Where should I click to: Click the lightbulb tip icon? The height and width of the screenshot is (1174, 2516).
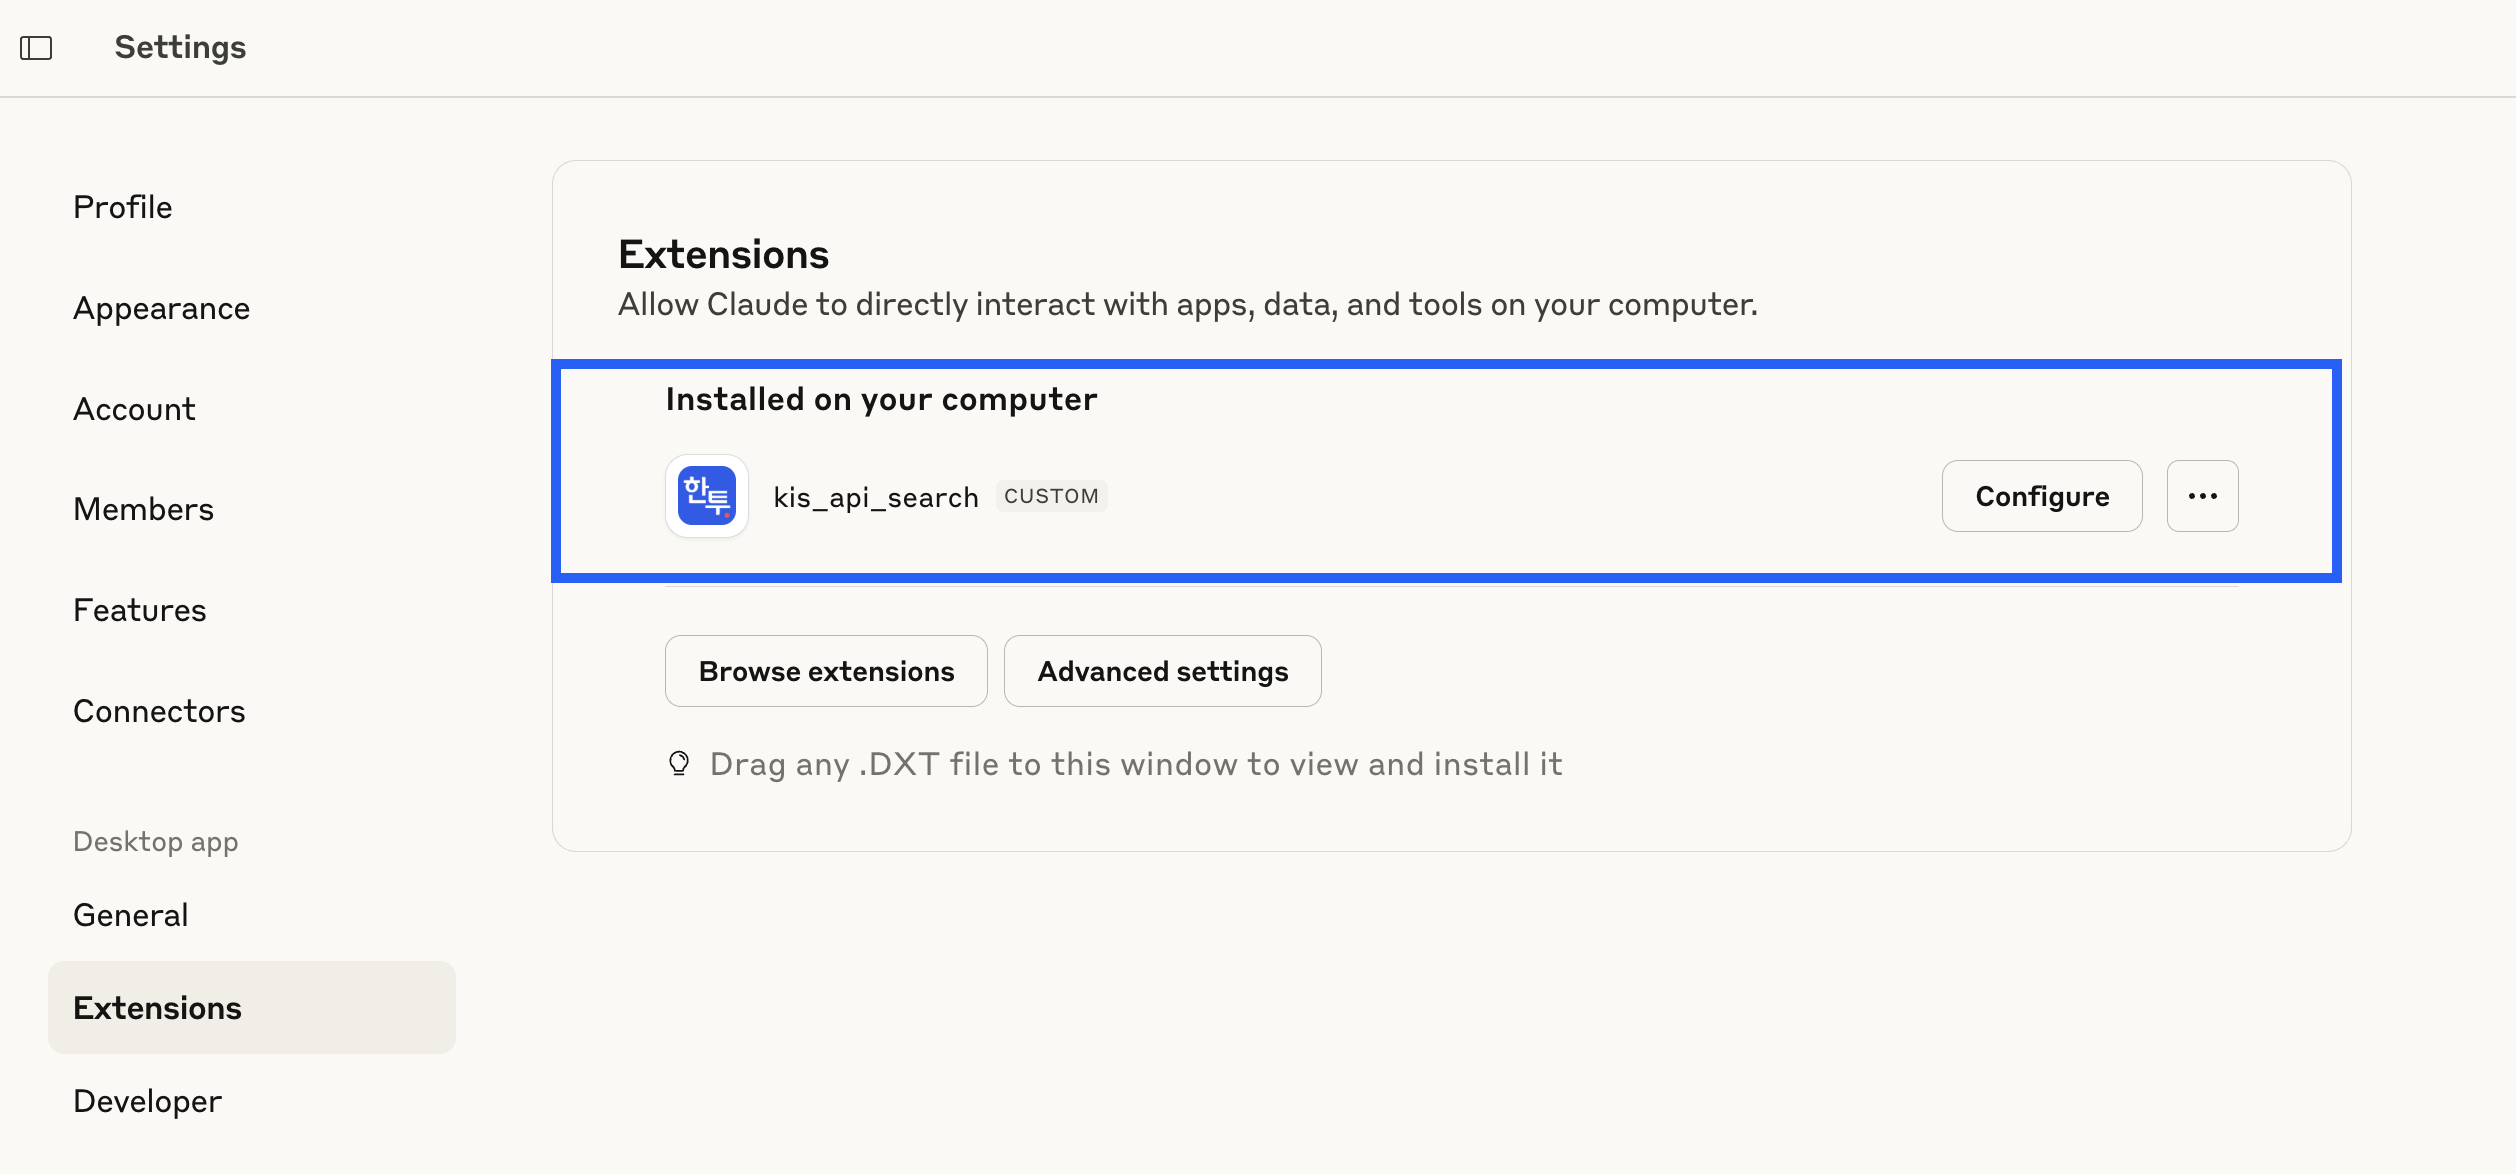[x=679, y=764]
